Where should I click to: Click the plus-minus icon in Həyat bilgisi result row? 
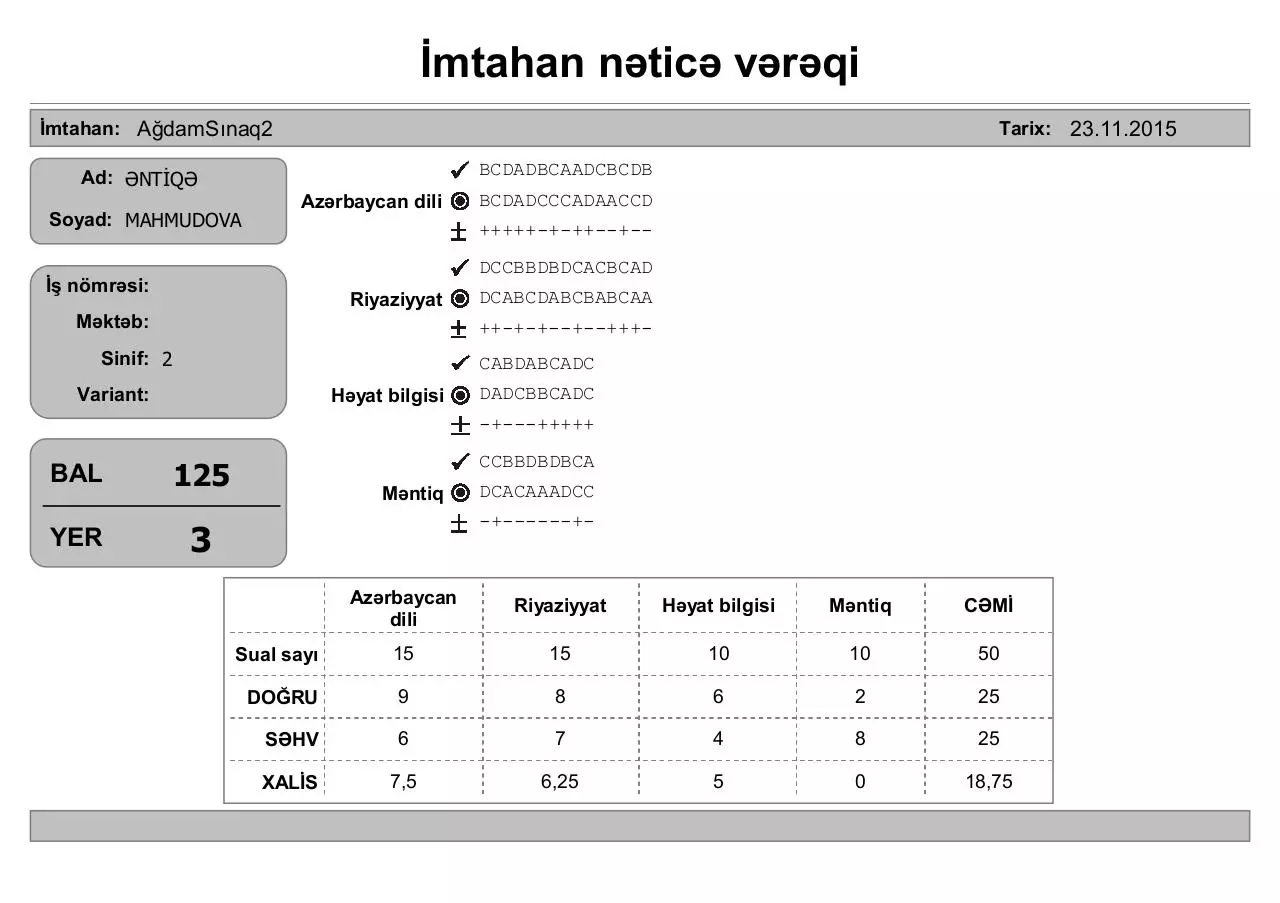click(x=459, y=425)
